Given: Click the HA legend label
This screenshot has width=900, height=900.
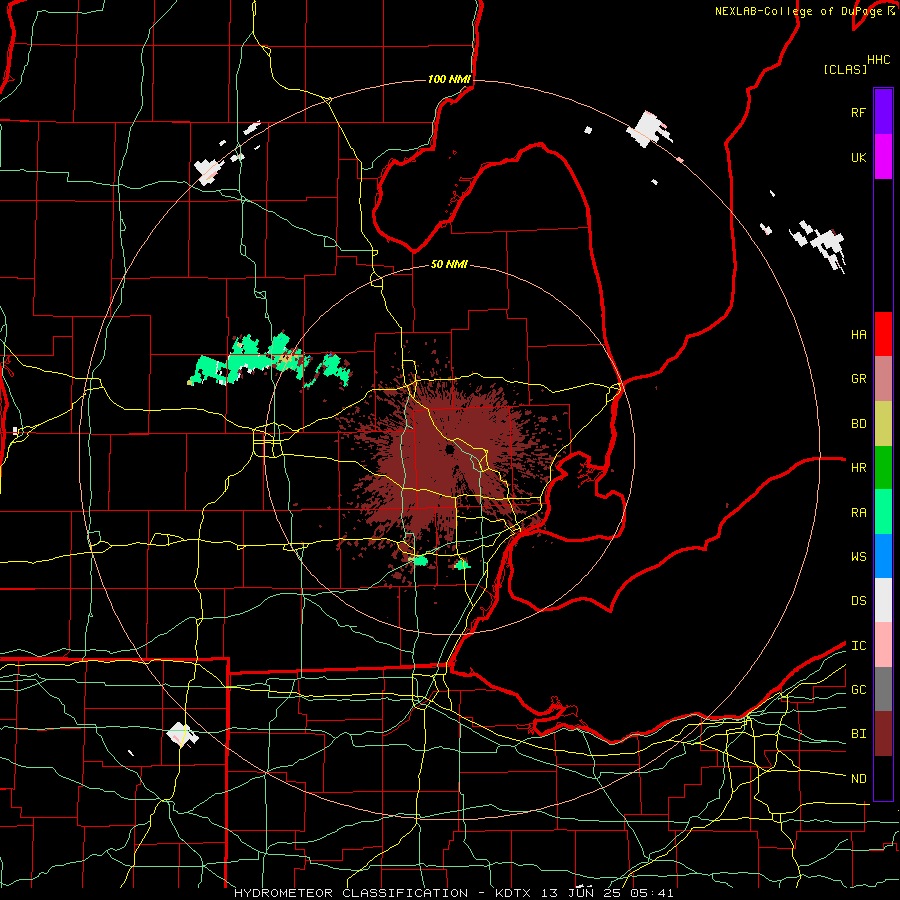Looking at the screenshot, I should click(x=859, y=335).
